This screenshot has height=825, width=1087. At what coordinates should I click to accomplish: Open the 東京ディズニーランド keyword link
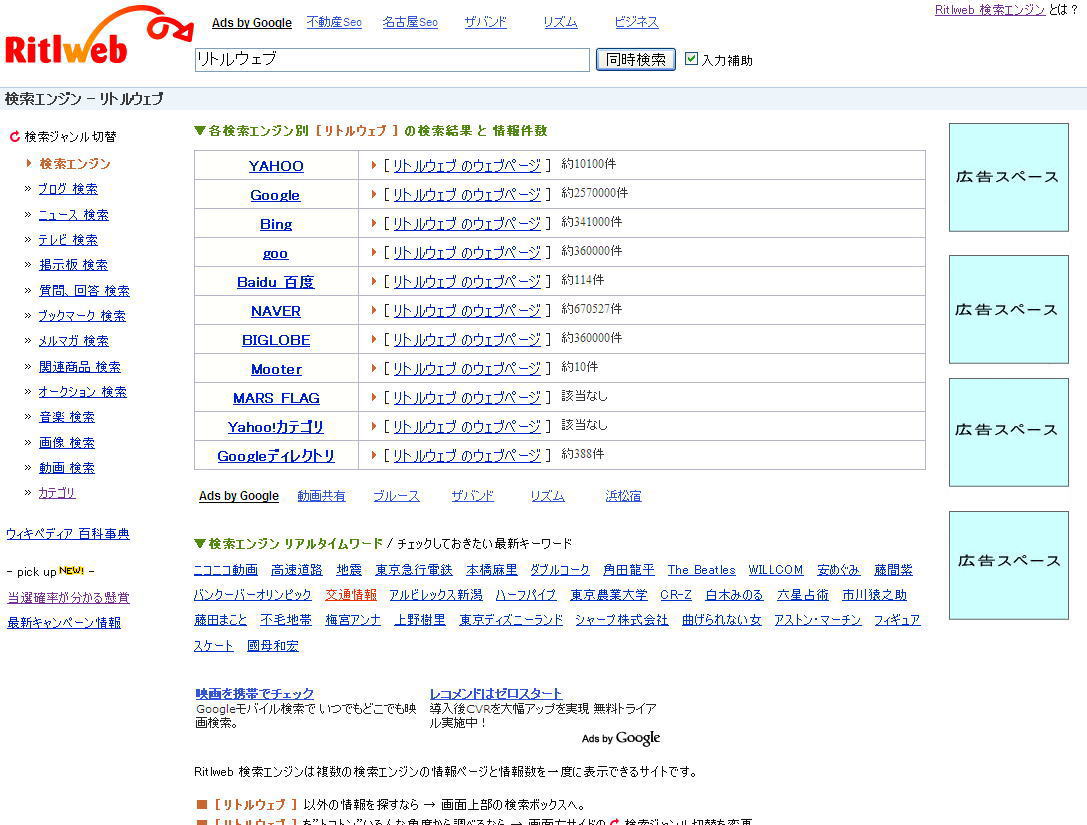click(511, 620)
